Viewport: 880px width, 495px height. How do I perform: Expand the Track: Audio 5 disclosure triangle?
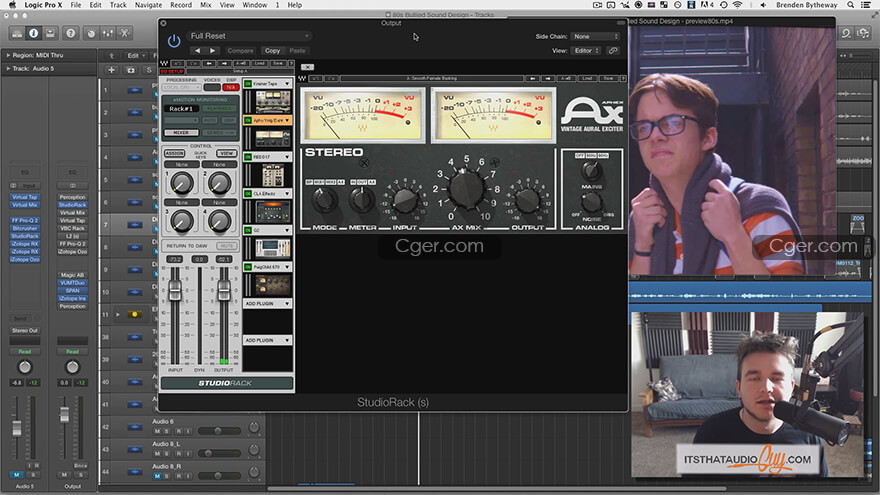[x=8, y=68]
